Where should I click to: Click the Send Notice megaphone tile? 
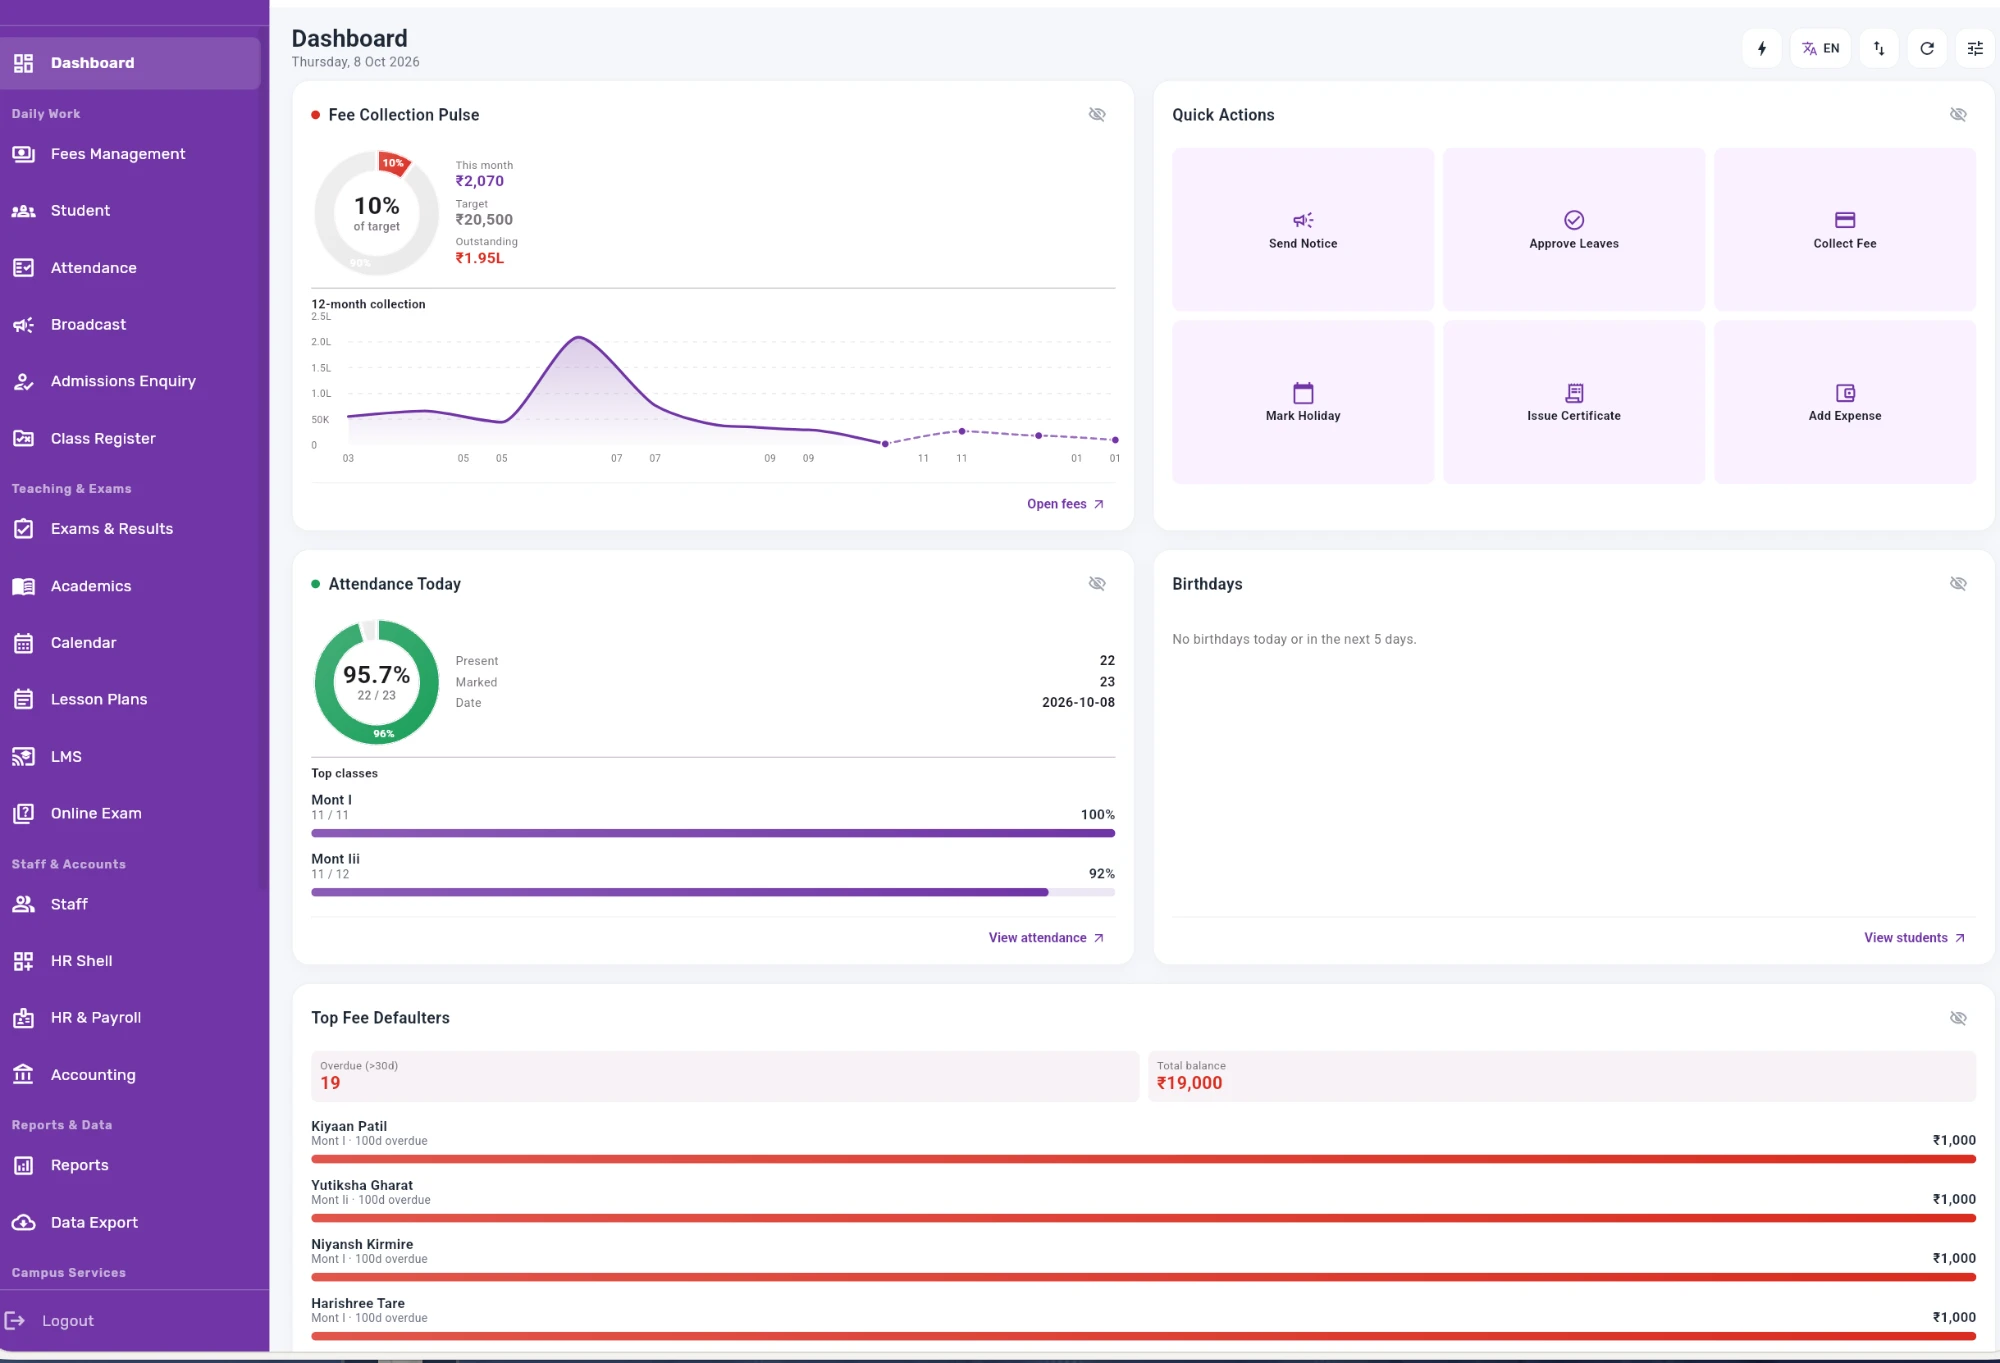click(x=1302, y=229)
